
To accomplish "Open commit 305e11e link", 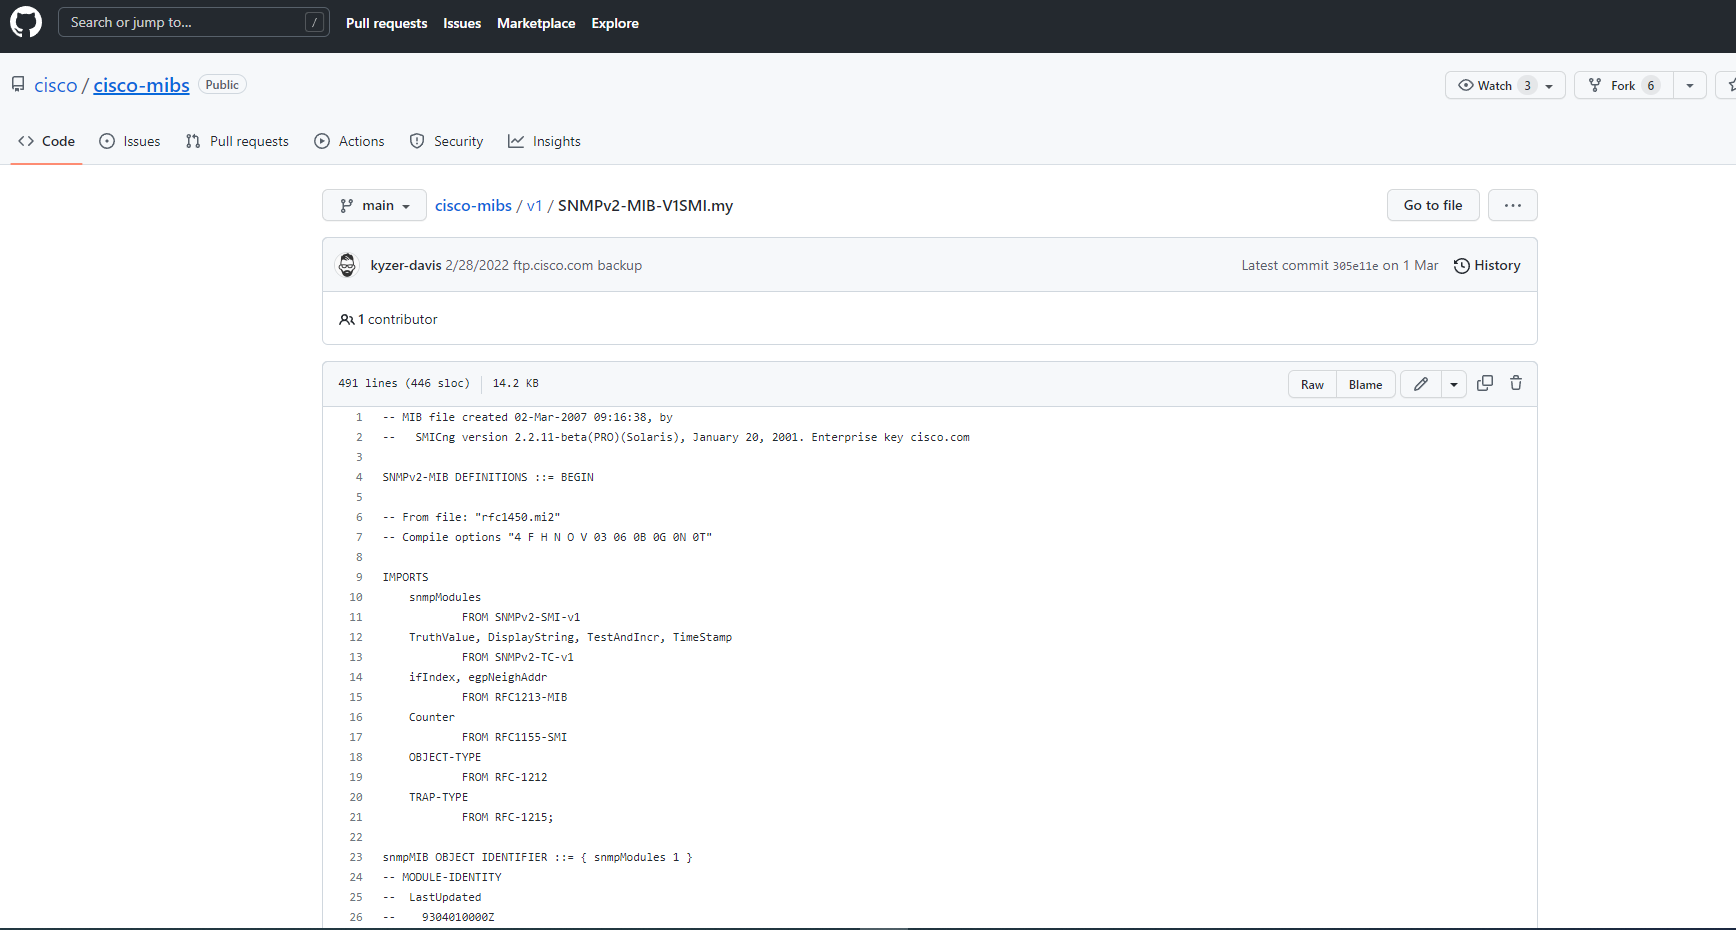I will tap(1355, 266).
